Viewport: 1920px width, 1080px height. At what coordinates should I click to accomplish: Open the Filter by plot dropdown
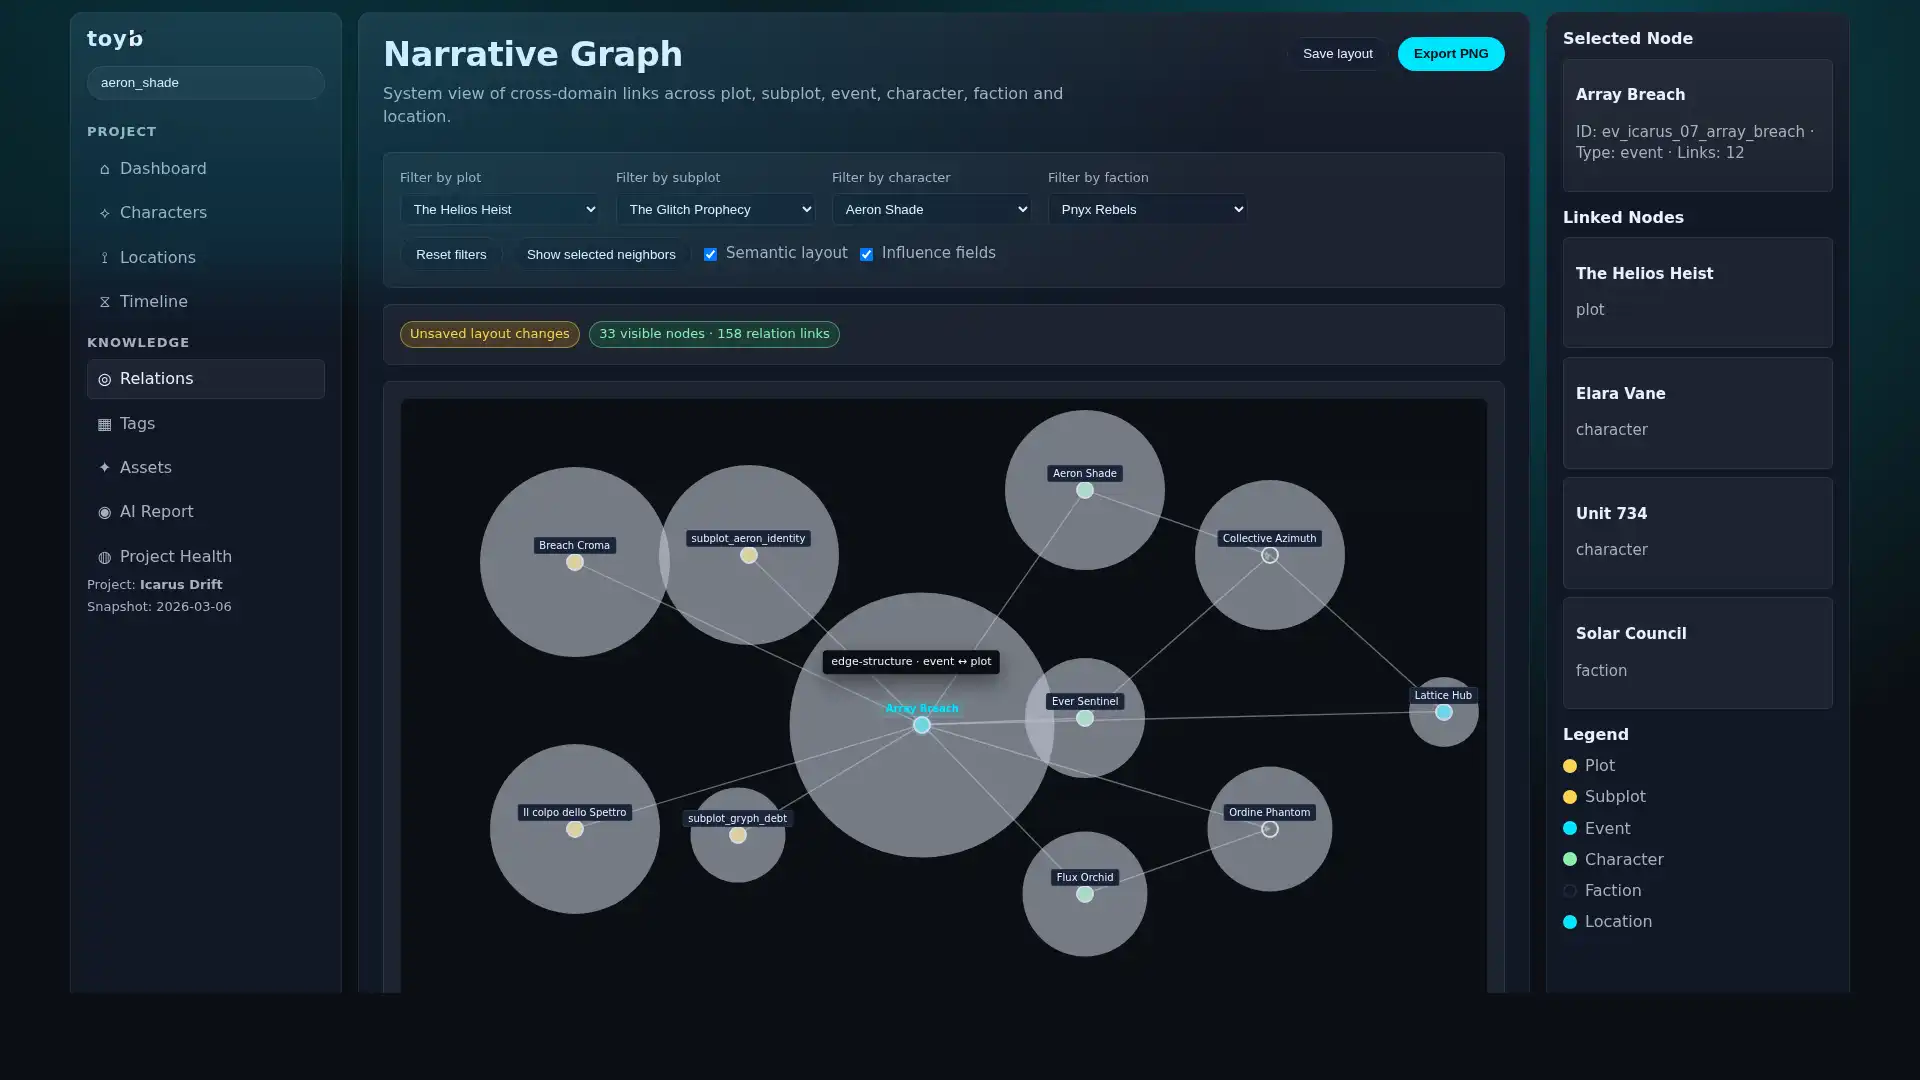[x=500, y=209]
